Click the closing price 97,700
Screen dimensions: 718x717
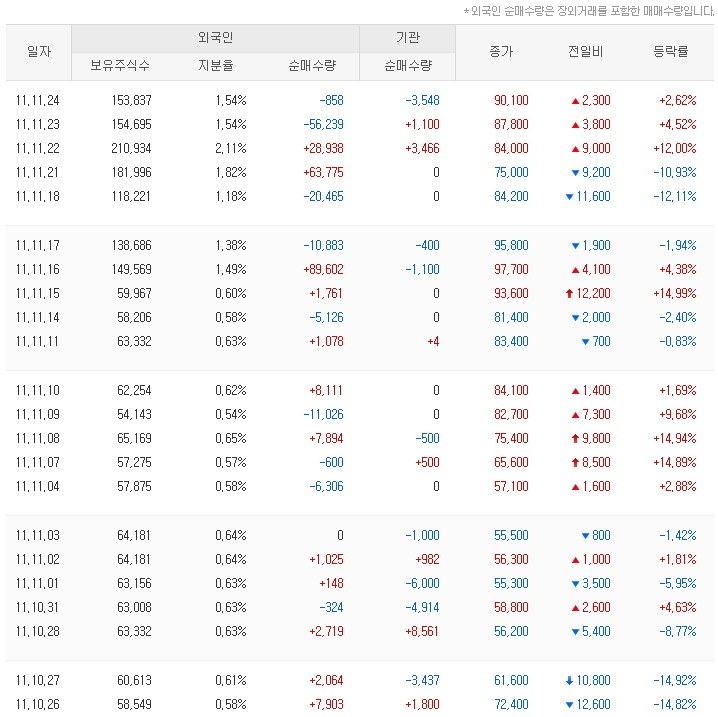[511, 269]
